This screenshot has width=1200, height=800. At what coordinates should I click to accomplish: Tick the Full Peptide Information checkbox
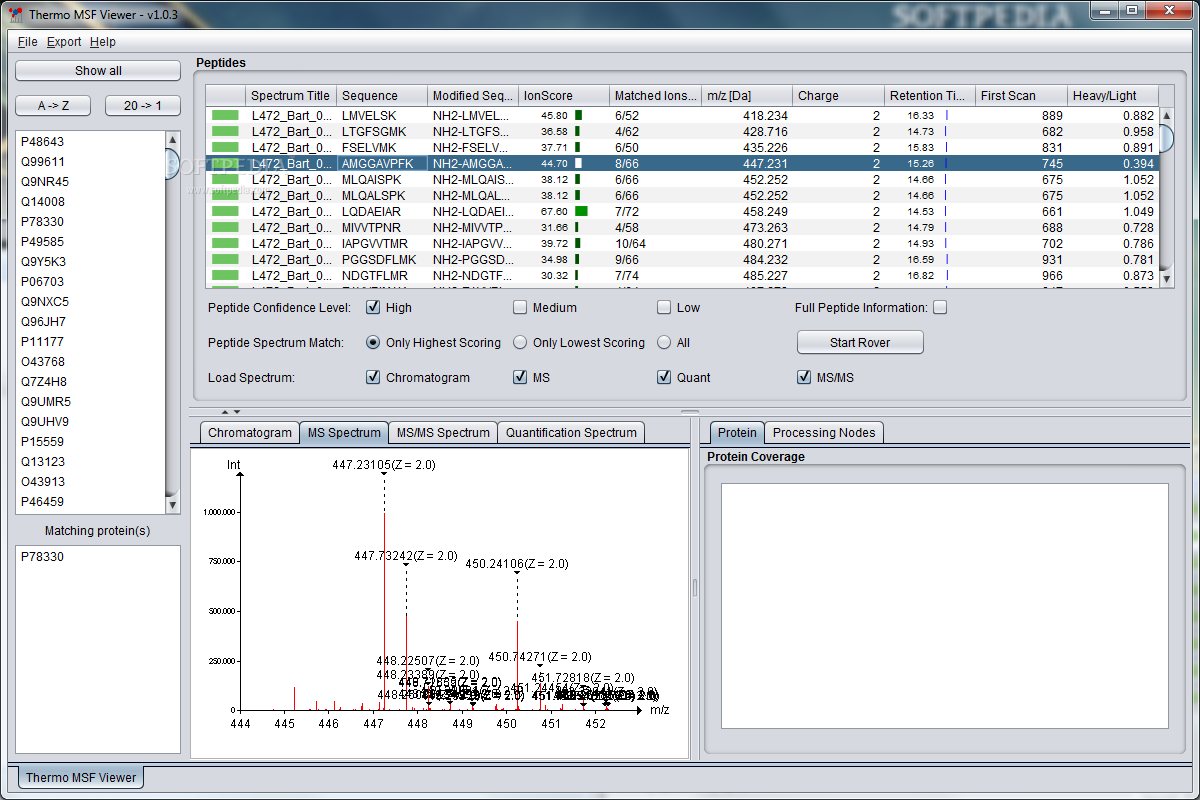[x=940, y=307]
